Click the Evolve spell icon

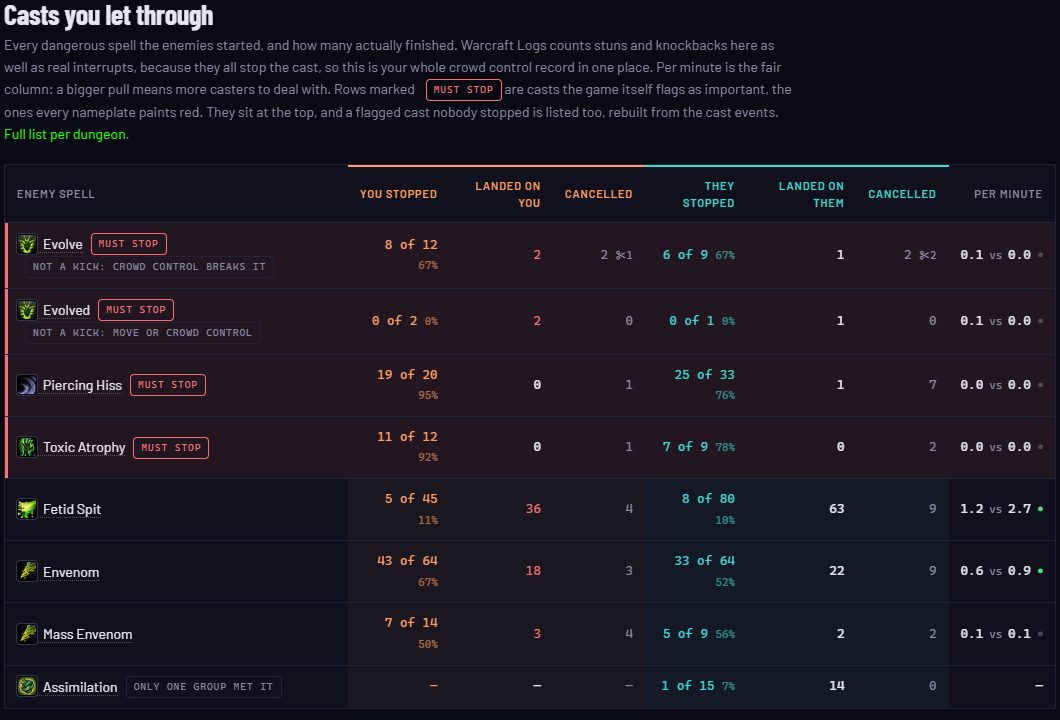tap(27, 244)
